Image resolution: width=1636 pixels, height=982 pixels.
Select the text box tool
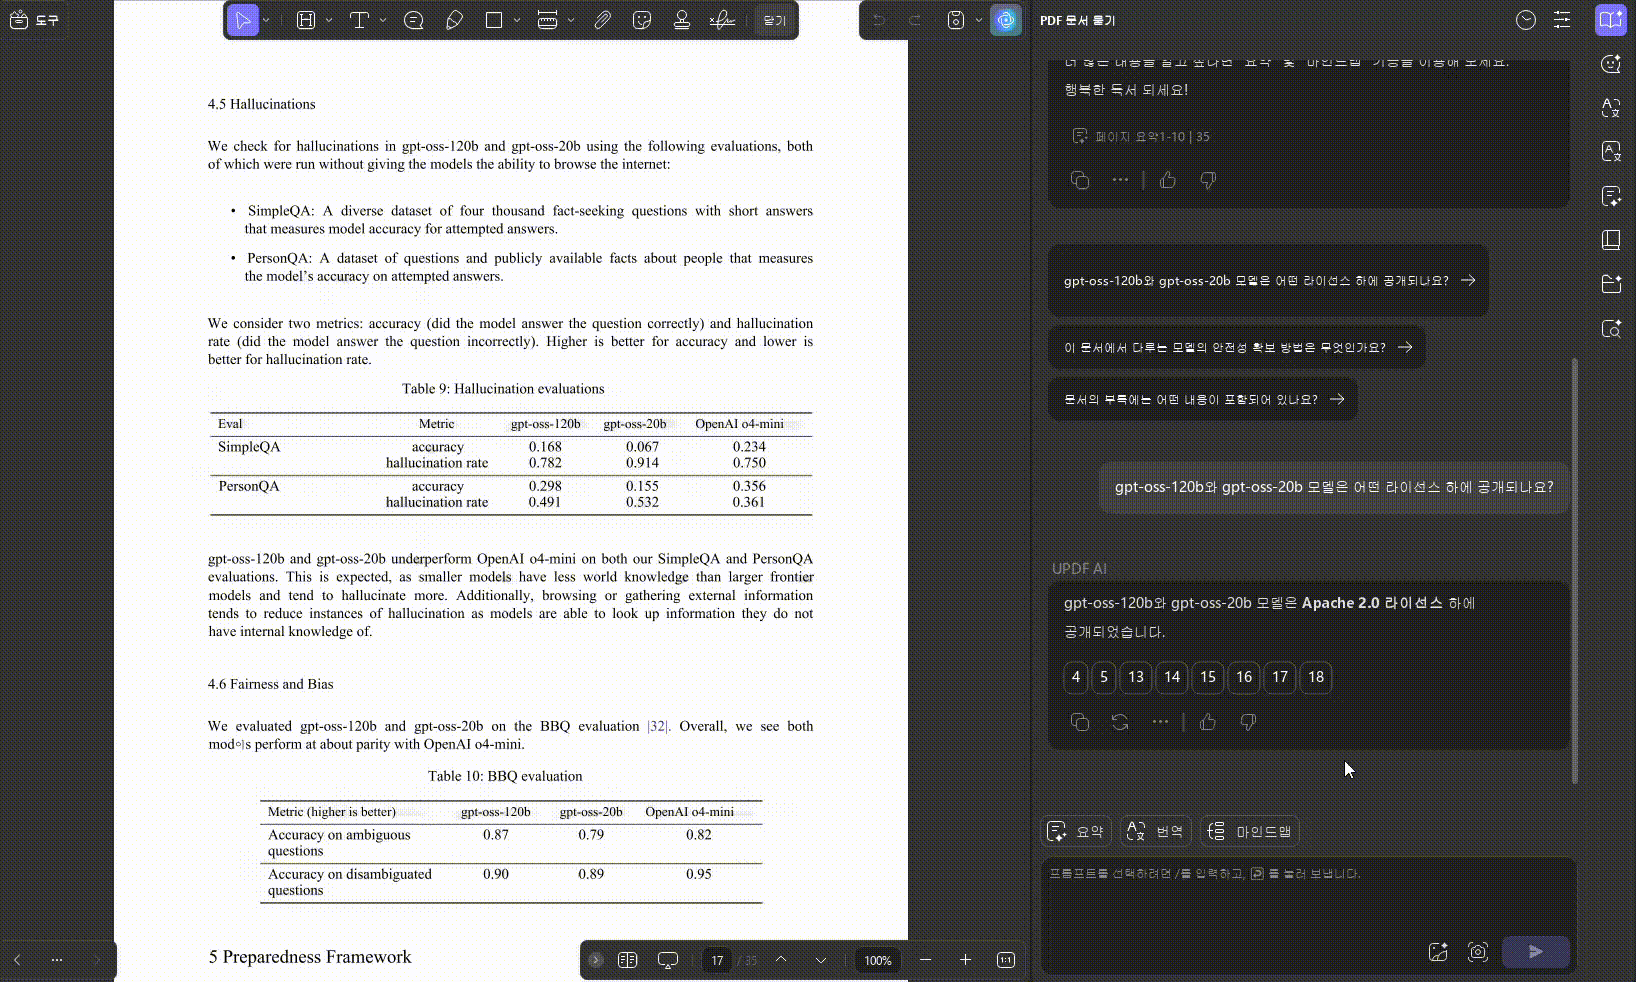[359, 20]
